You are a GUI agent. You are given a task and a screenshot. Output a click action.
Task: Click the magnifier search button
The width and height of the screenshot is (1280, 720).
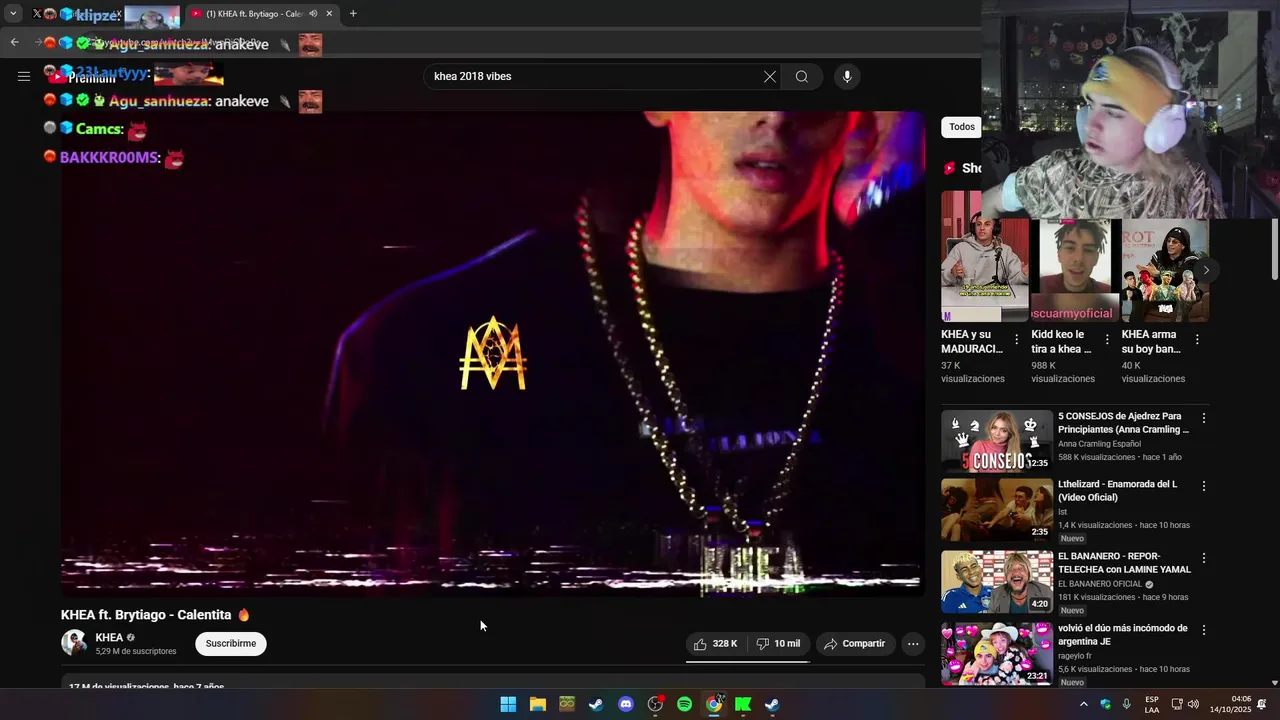[x=802, y=77]
